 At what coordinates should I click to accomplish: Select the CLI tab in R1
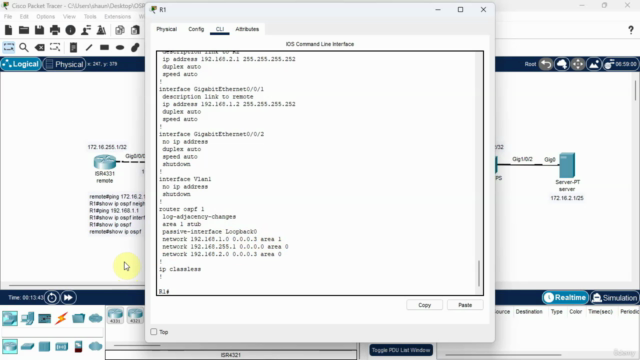click(220, 29)
